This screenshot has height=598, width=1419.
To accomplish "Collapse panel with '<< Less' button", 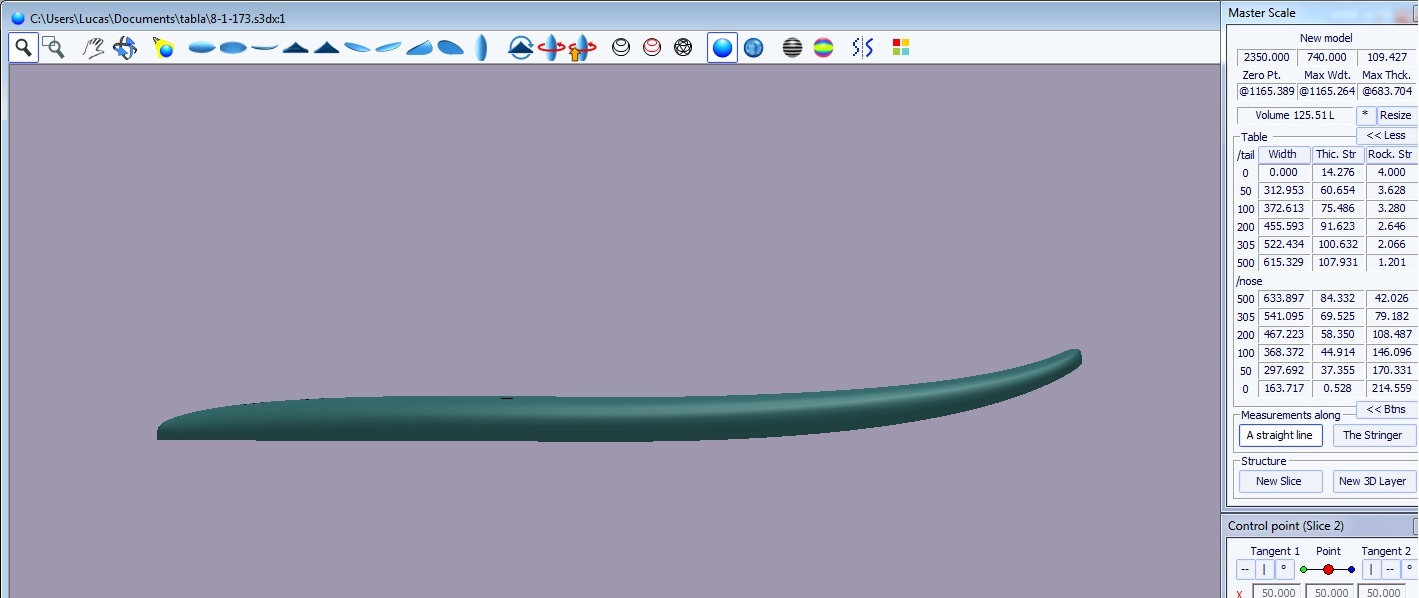I will point(1385,135).
